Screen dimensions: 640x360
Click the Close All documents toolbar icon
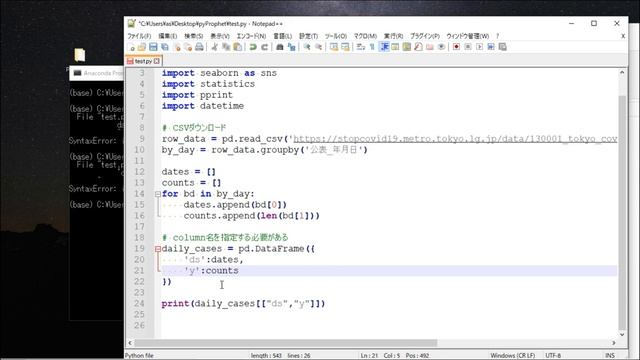(188, 47)
